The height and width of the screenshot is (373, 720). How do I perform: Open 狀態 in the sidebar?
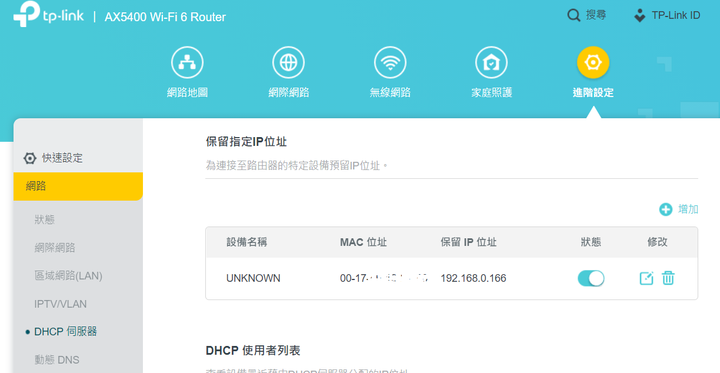coord(45,220)
